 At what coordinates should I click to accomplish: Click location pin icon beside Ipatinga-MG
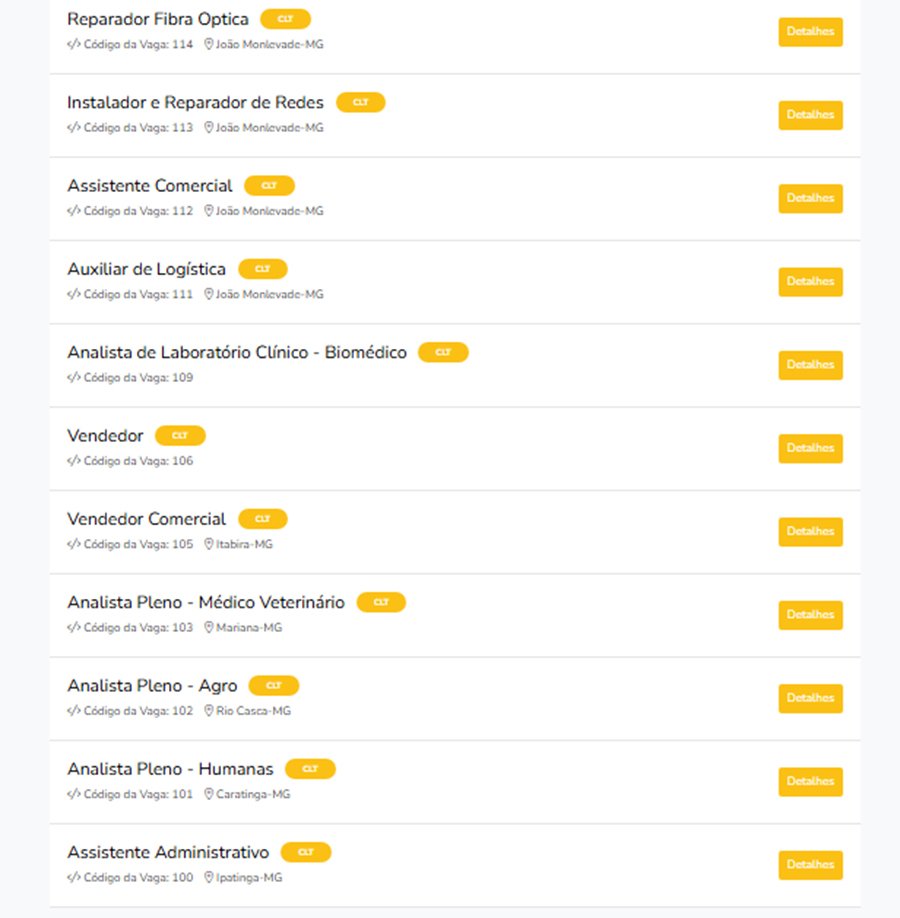(209, 878)
